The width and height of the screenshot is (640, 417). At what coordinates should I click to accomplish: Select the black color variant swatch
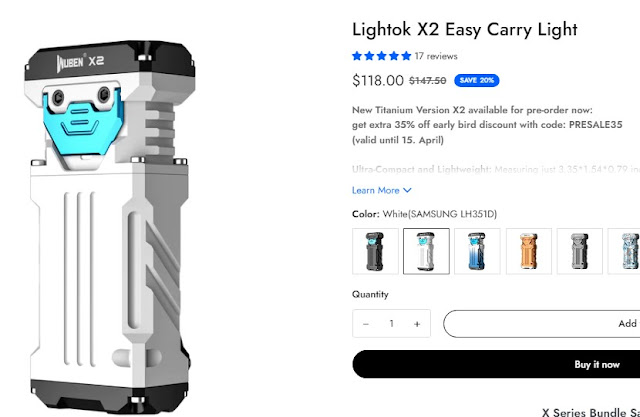coord(375,251)
